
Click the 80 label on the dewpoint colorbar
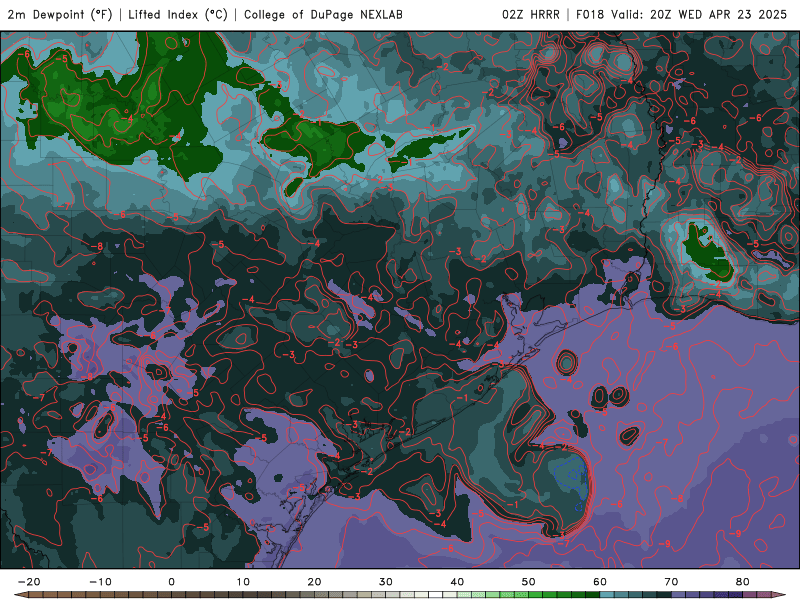(743, 582)
